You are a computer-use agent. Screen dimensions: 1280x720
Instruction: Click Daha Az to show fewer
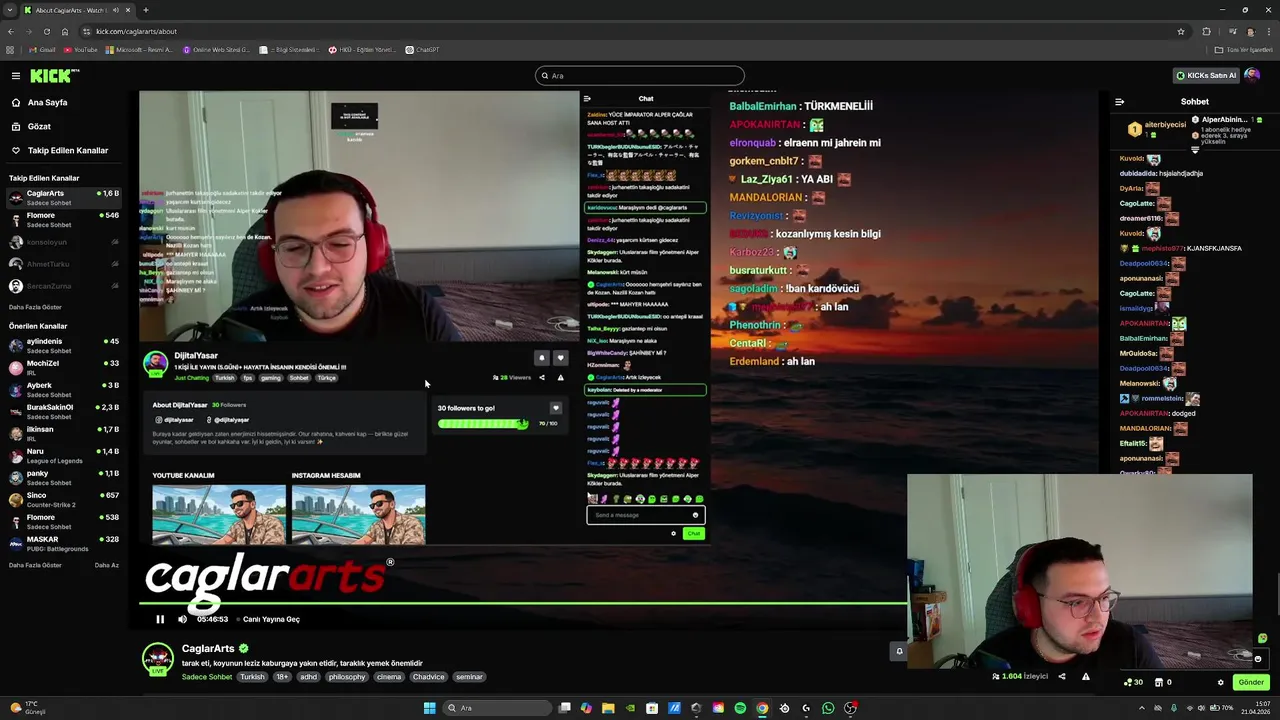click(x=107, y=565)
